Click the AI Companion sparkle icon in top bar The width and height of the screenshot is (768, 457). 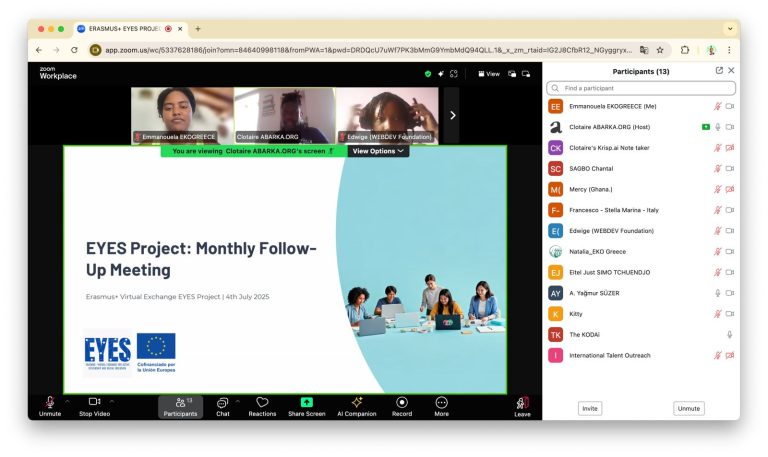[x=440, y=73]
